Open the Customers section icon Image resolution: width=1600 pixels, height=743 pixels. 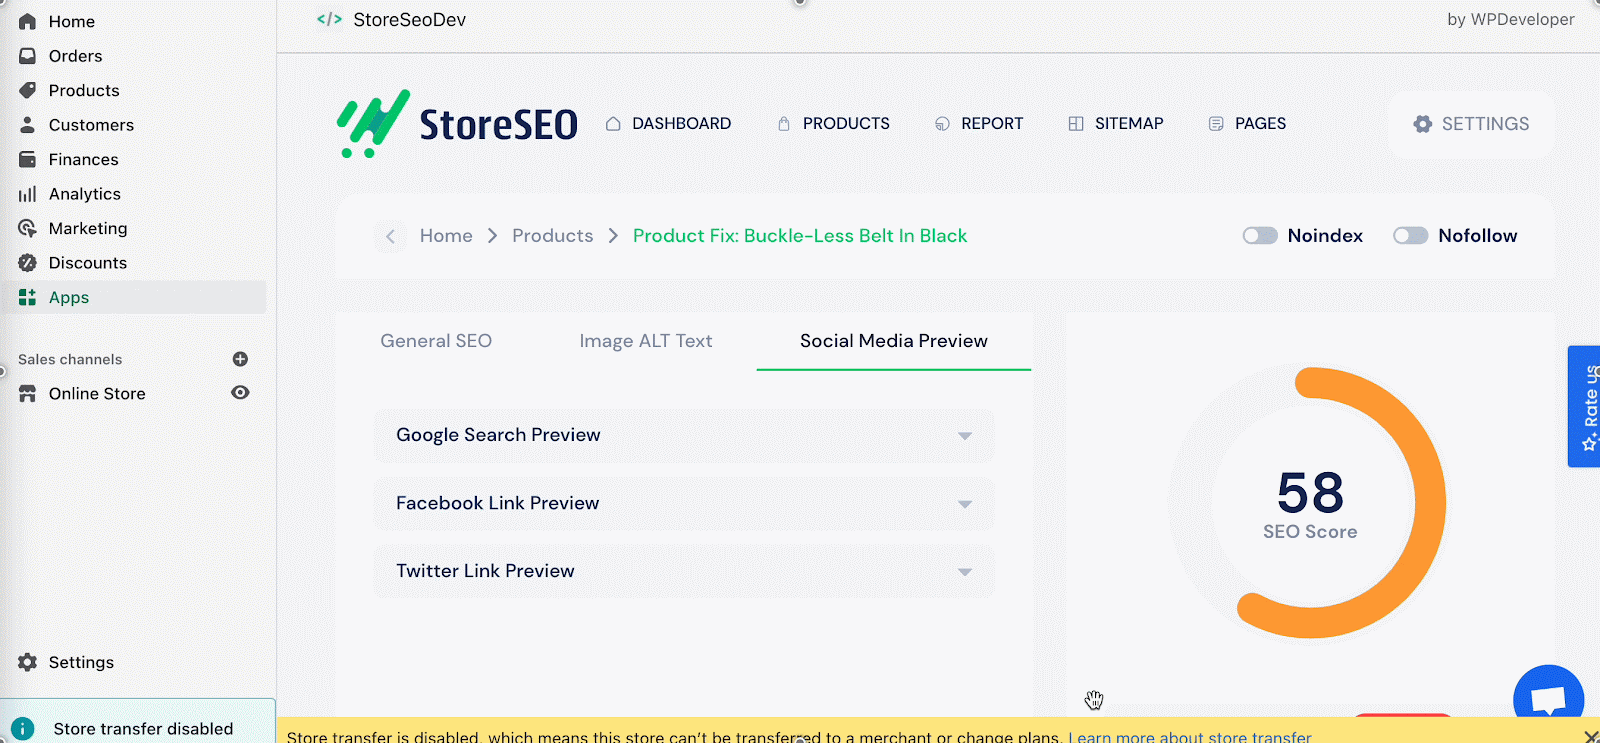pos(27,125)
